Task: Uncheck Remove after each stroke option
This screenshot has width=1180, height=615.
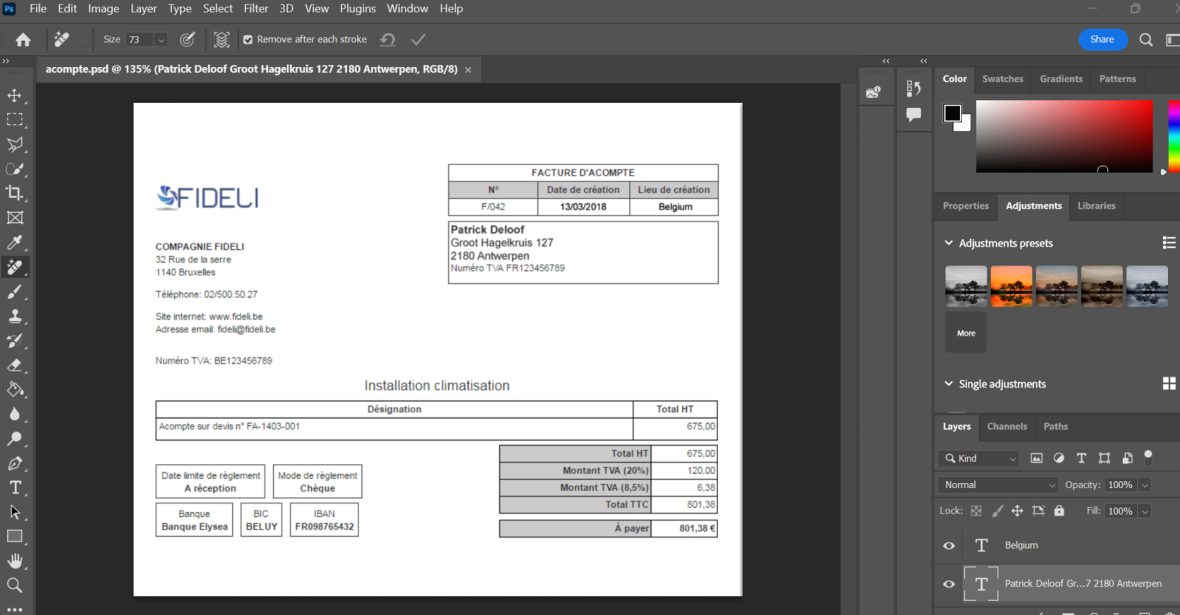Action: 247,40
